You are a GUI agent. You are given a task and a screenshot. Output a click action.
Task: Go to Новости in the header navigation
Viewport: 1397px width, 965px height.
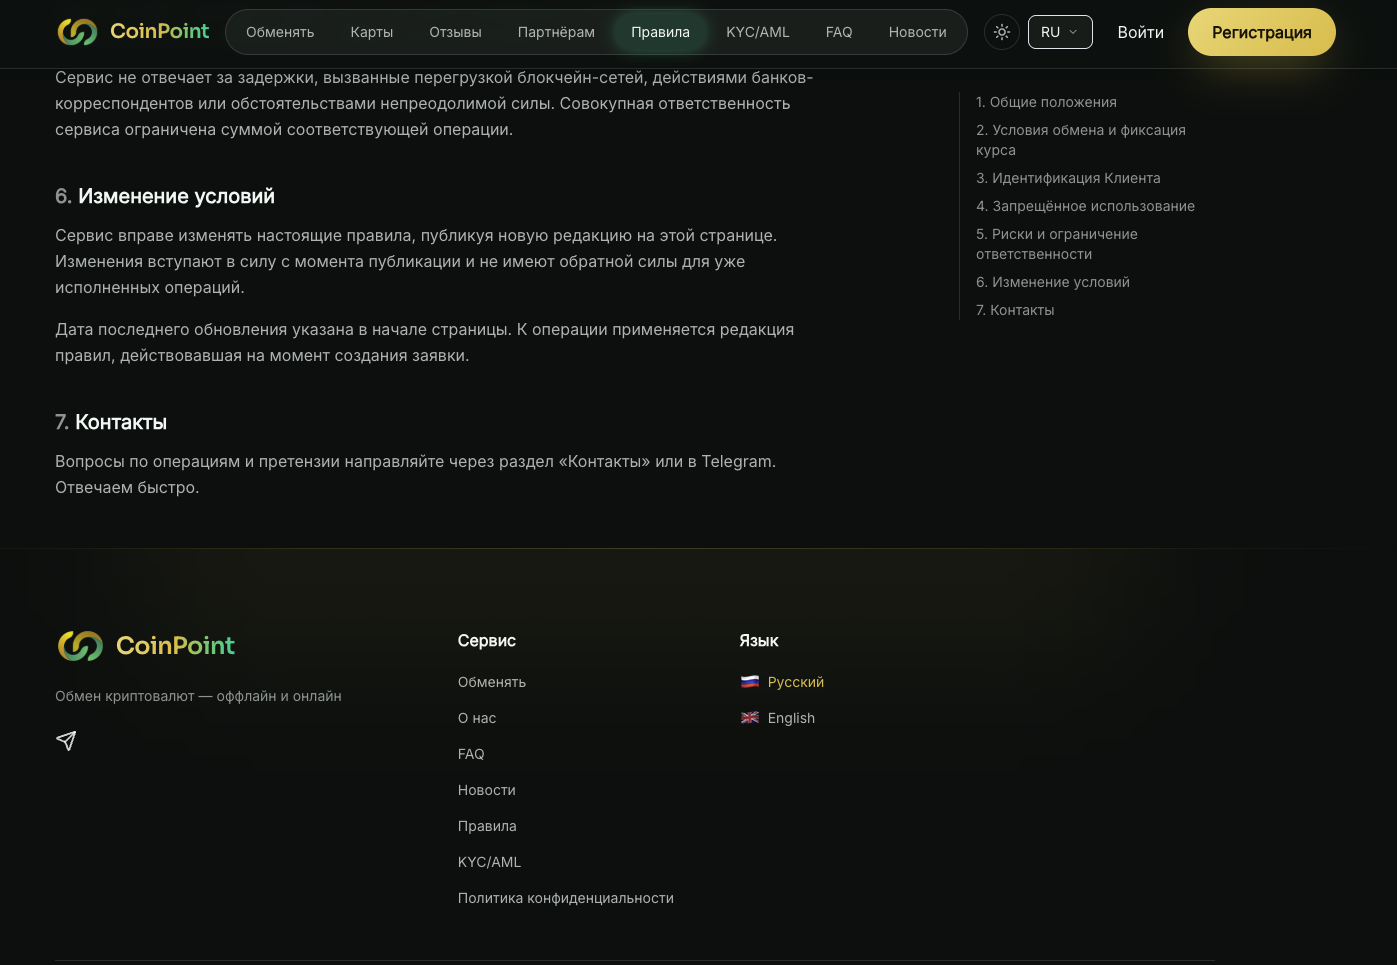click(x=917, y=32)
